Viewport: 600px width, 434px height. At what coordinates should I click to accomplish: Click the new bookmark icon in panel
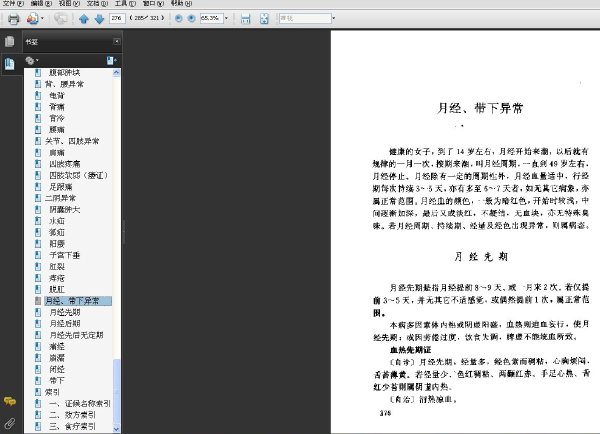pos(111,60)
